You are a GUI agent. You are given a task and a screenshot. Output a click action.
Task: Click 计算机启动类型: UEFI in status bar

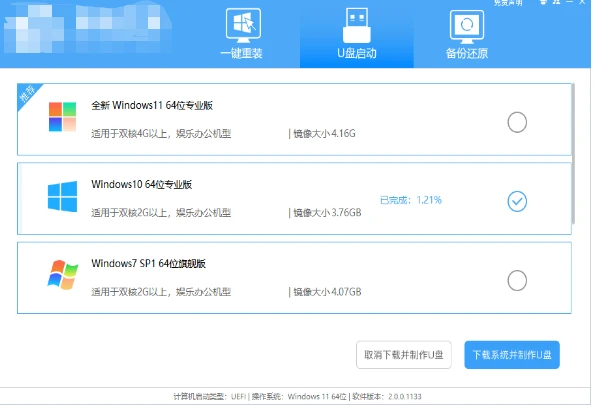(x=210, y=397)
